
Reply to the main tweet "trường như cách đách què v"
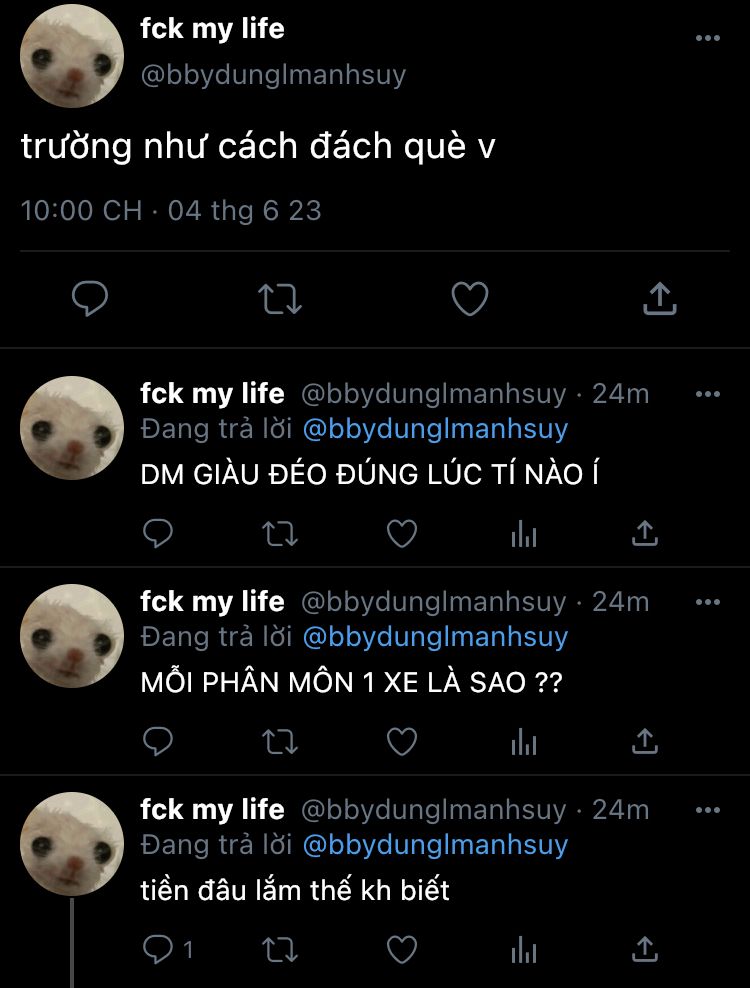point(90,298)
